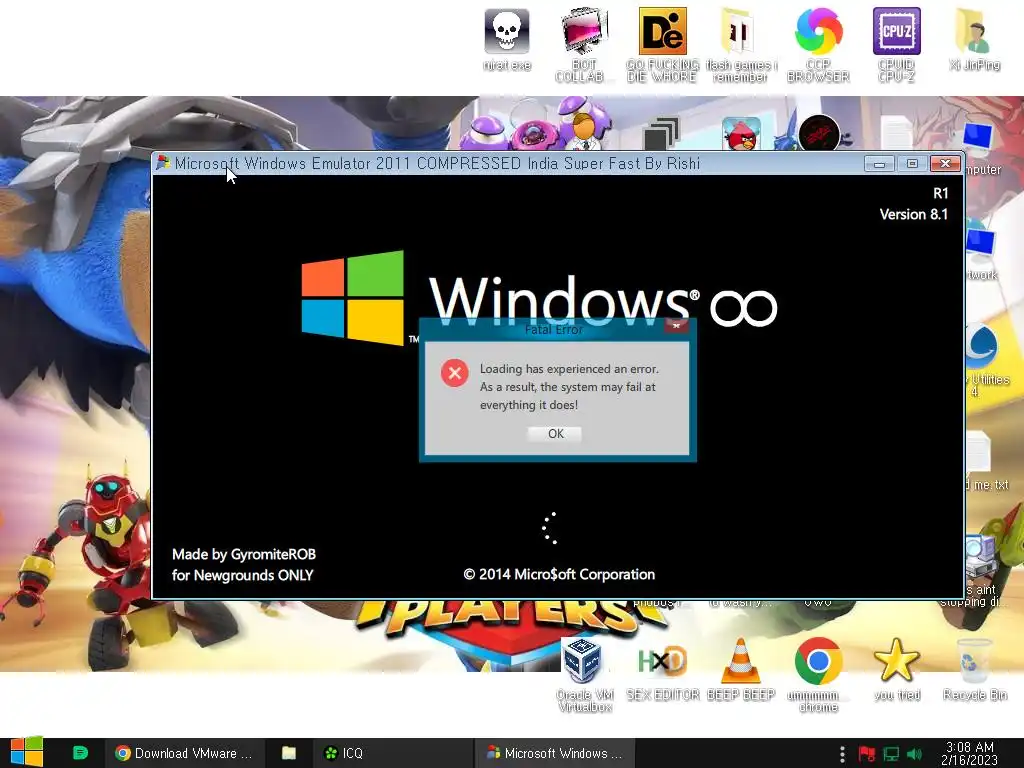The height and width of the screenshot is (768, 1024).
Task: Open the taskbar clock showing 3:08 AM
Action: click(970, 753)
